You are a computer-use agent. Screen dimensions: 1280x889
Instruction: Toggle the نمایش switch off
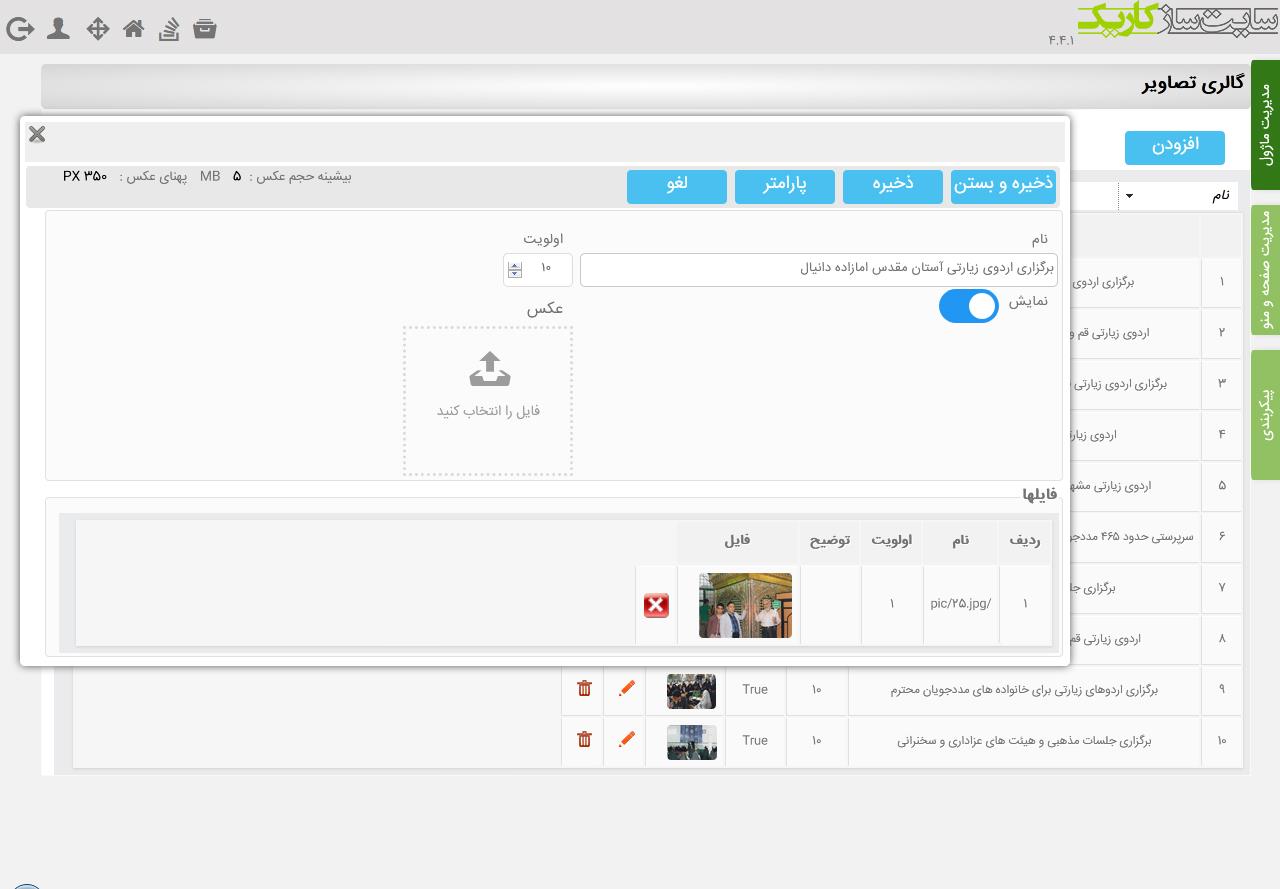point(969,306)
